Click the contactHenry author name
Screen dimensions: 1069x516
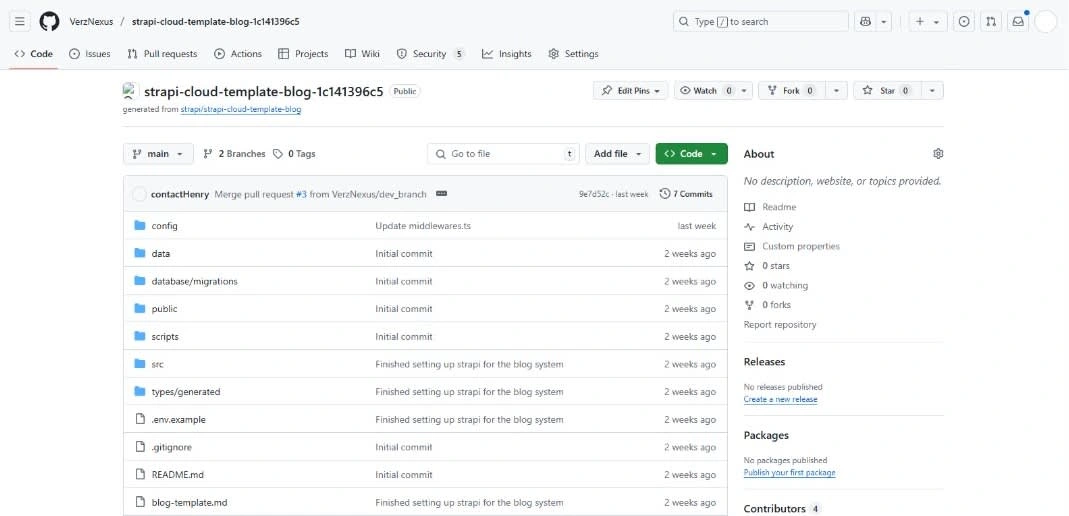tap(180, 194)
